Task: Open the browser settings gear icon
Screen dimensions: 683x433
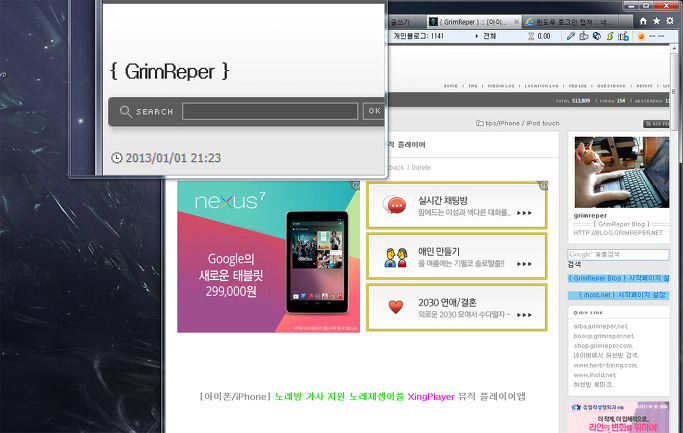Action: (670, 21)
